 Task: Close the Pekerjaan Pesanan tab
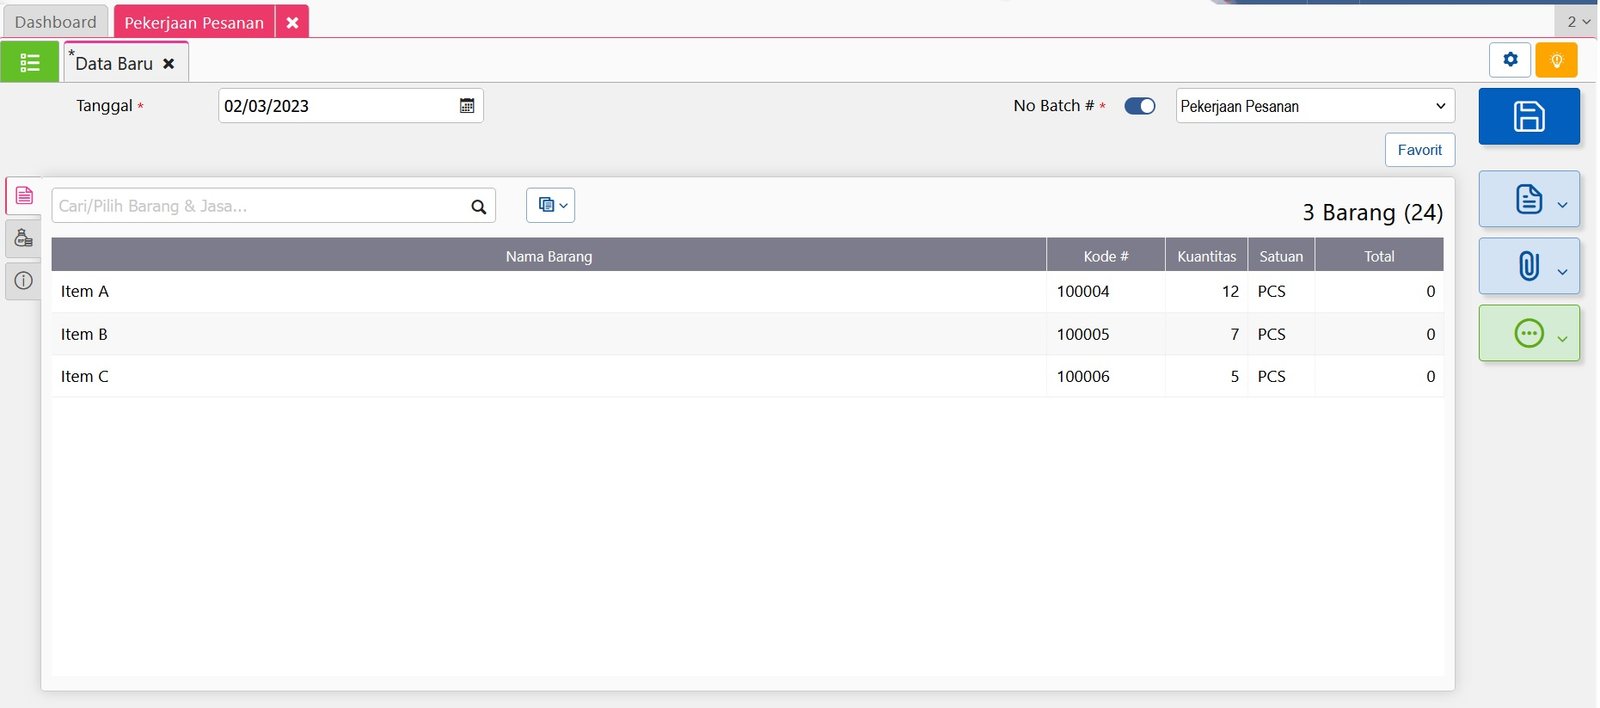point(292,22)
